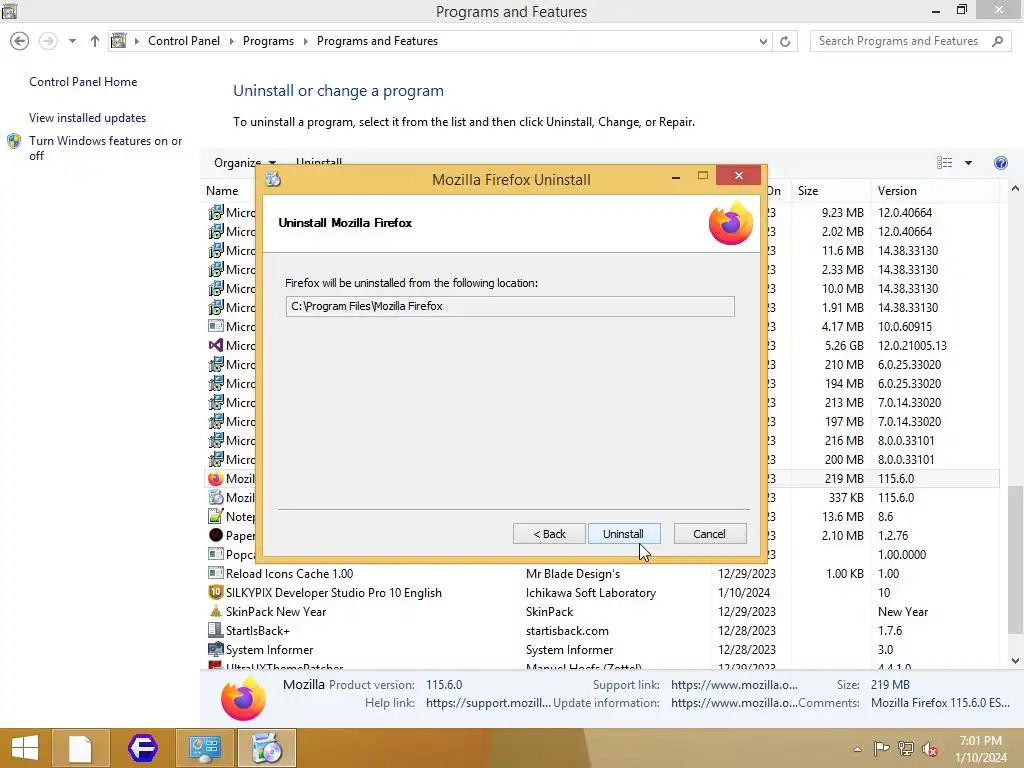The width and height of the screenshot is (1024, 768).
Task: Select the StartIsBack+ entry
Action: (601, 630)
